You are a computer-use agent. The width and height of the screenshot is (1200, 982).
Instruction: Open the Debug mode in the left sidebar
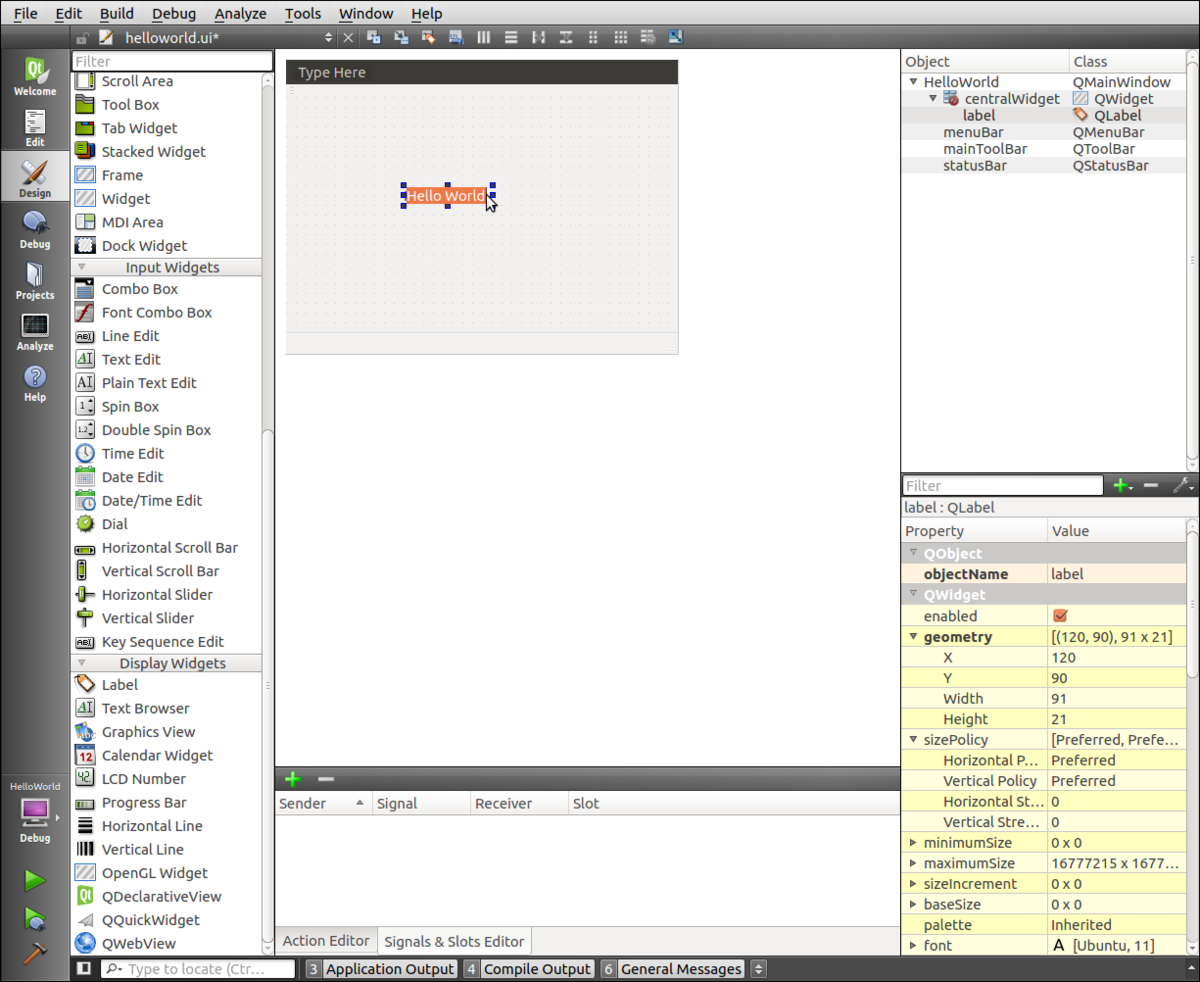coord(34,228)
